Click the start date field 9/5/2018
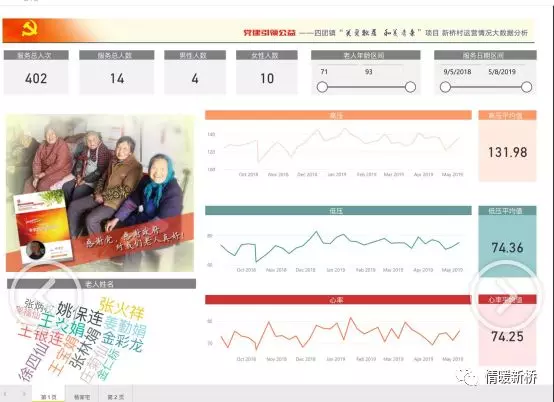 (457, 72)
